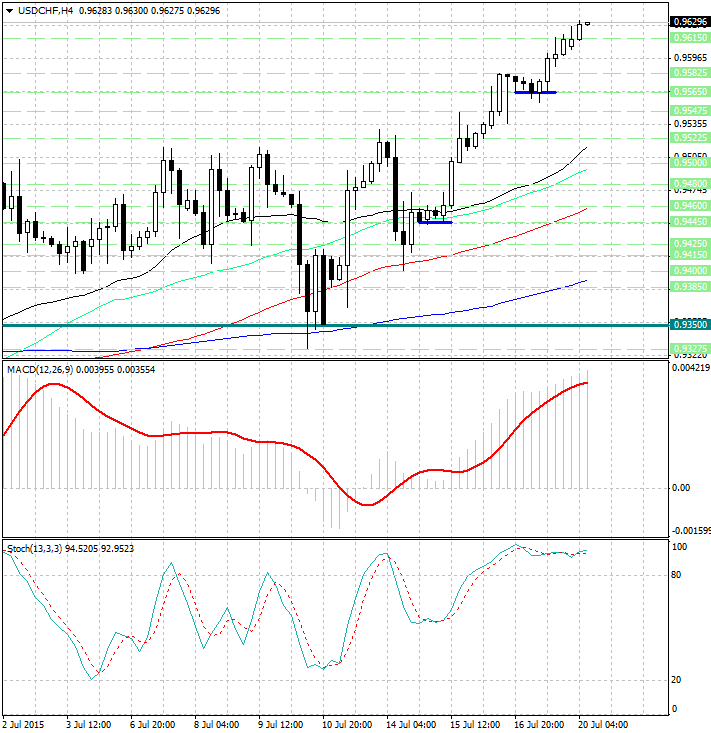The image size is (711, 733).
Task: Select the 0.94150 level label
Action: point(690,255)
